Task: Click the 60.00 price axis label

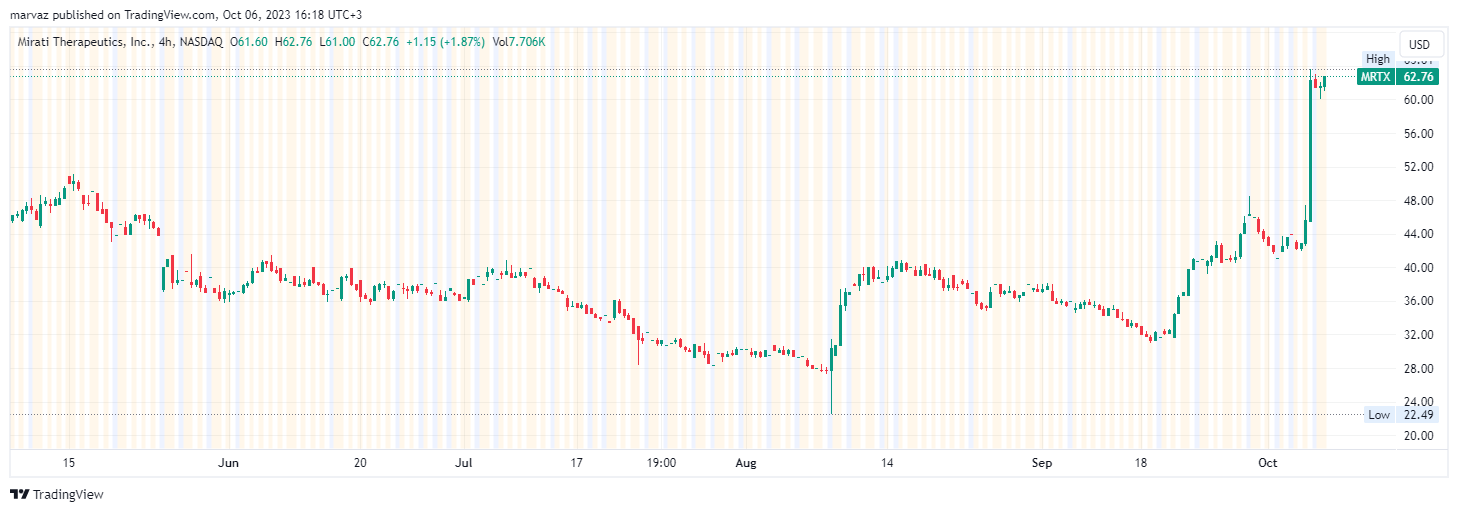Action: [1419, 100]
